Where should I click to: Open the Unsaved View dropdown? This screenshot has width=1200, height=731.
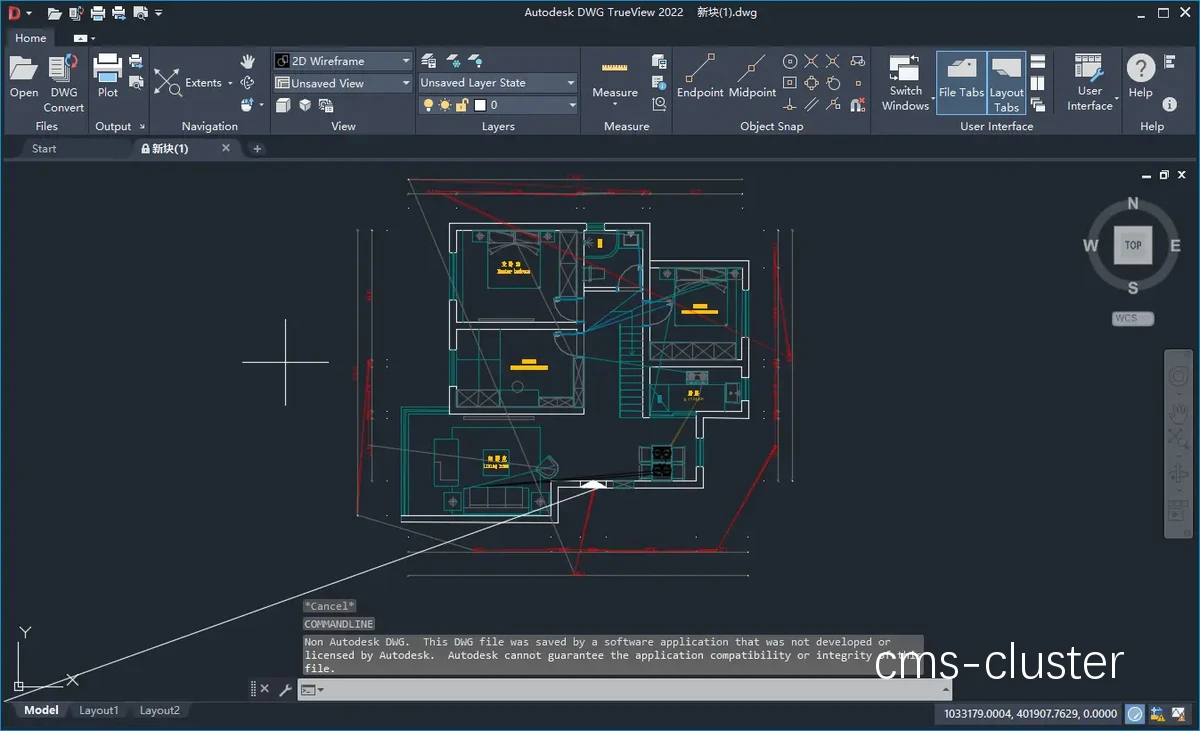click(343, 83)
